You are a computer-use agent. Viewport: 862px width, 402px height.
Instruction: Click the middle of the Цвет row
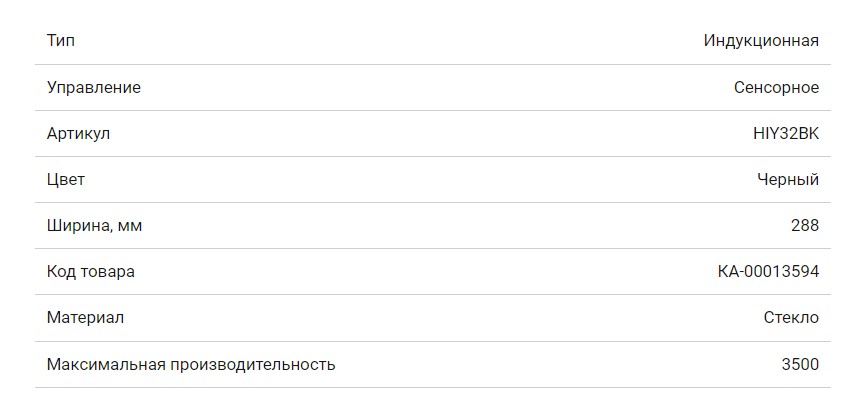point(432,180)
